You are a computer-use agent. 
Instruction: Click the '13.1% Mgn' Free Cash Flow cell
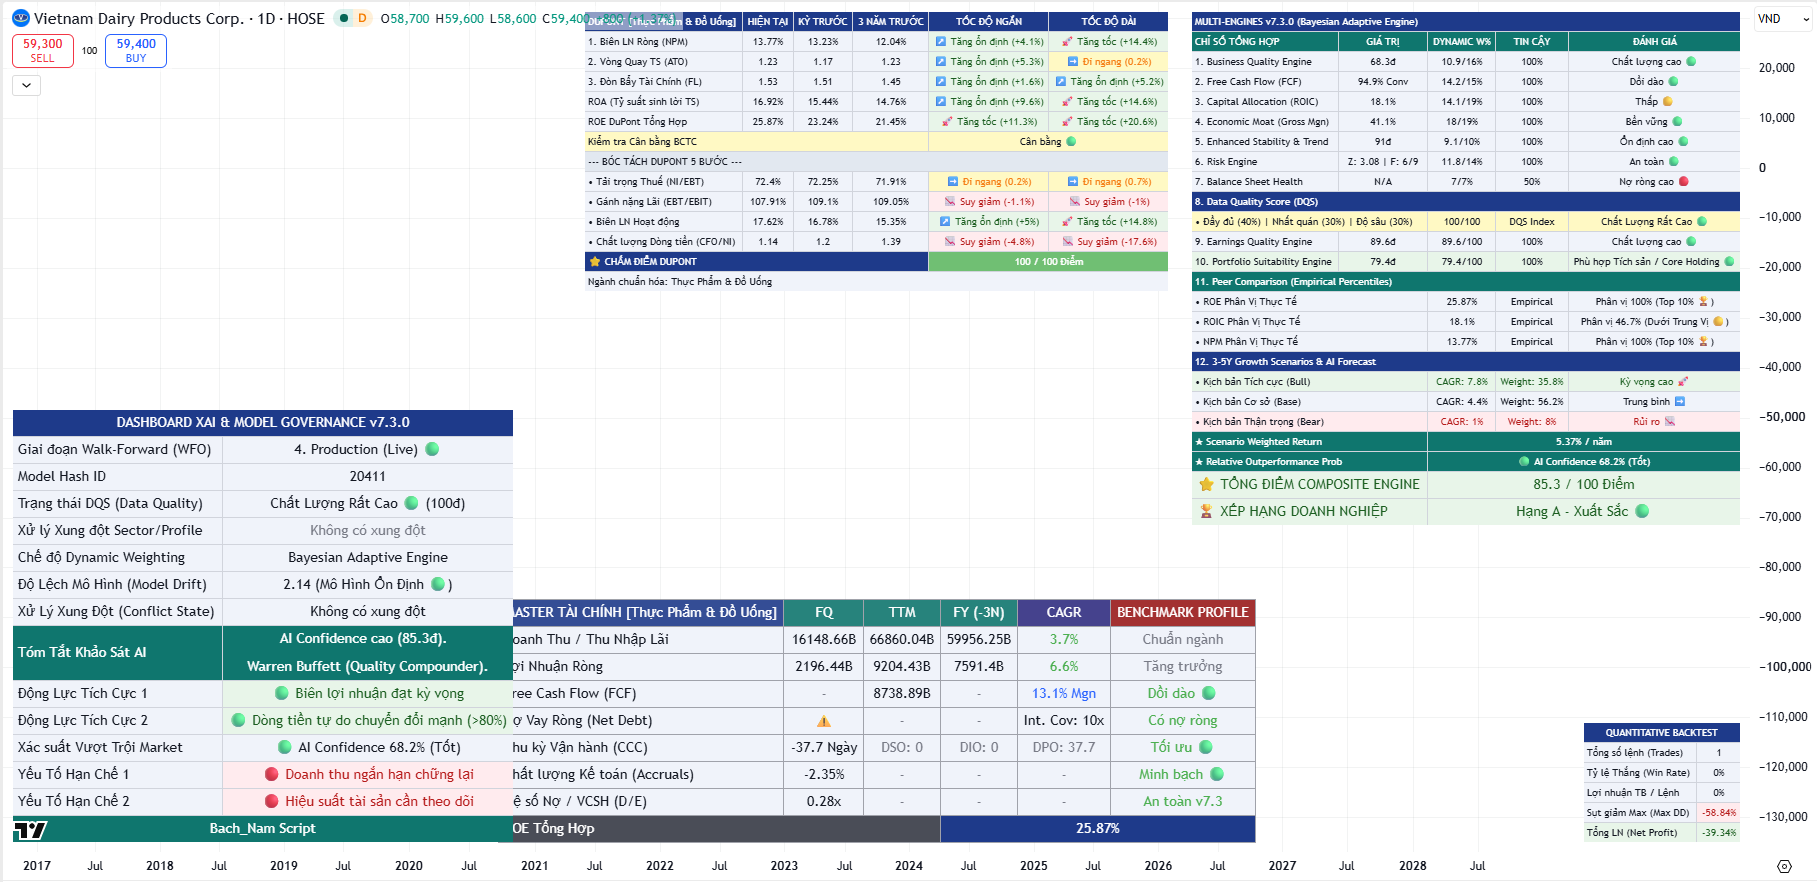coord(1064,694)
